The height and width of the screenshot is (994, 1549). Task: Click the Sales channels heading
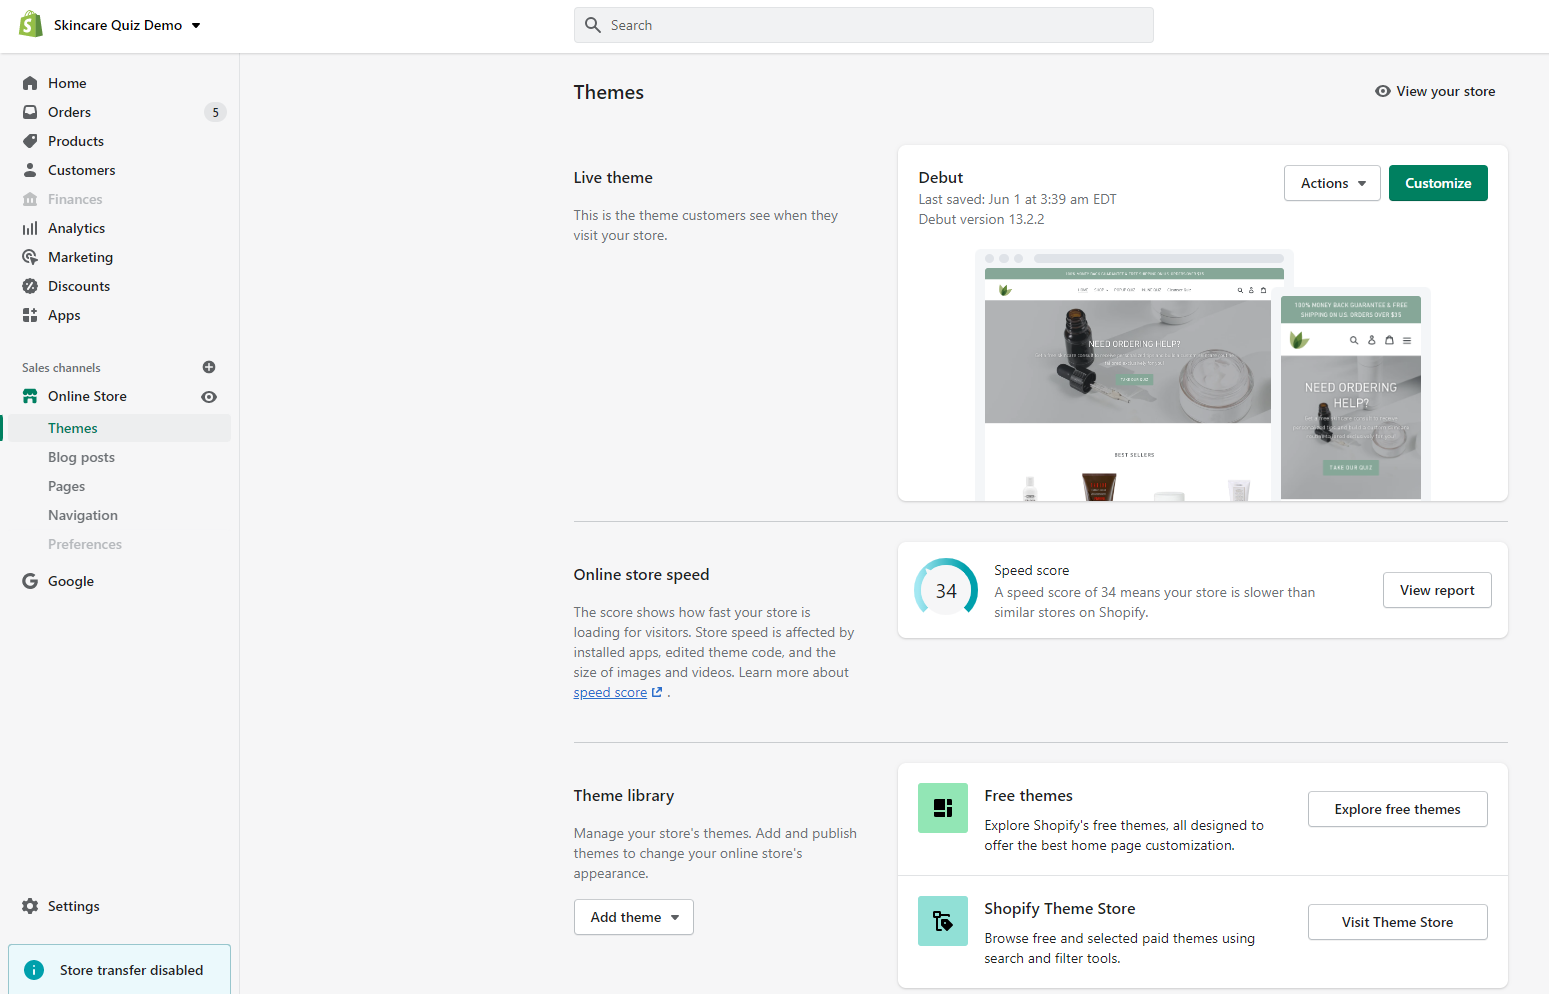pos(61,368)
